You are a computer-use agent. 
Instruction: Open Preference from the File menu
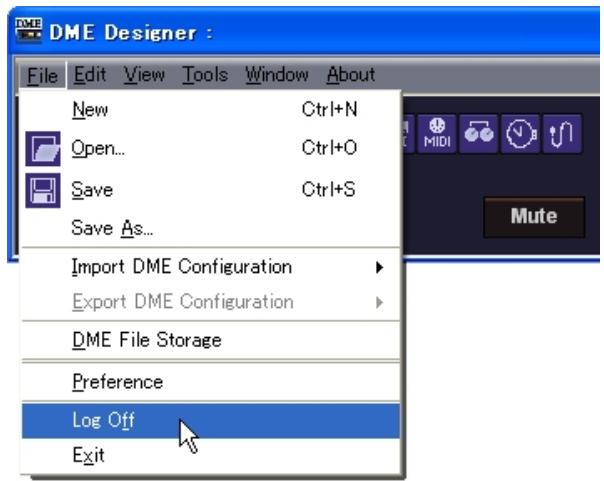tap(211, 382)
